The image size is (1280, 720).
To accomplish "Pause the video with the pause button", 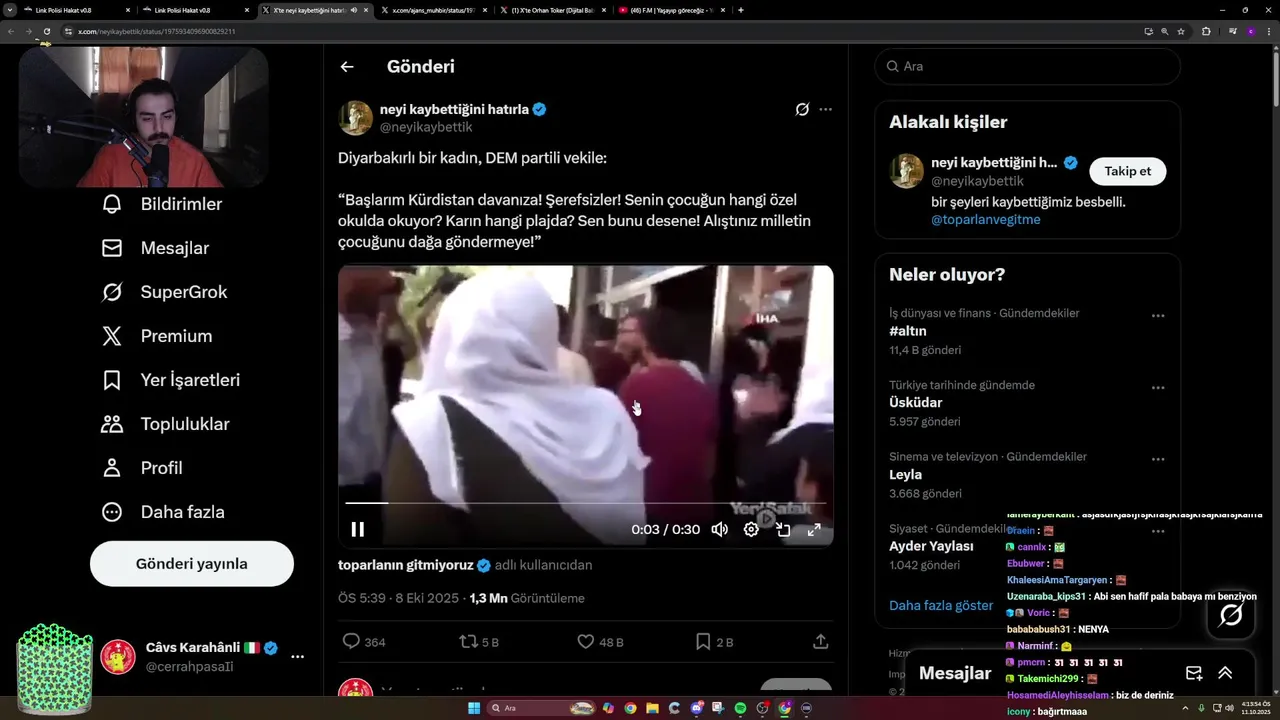I will point(357,529).
